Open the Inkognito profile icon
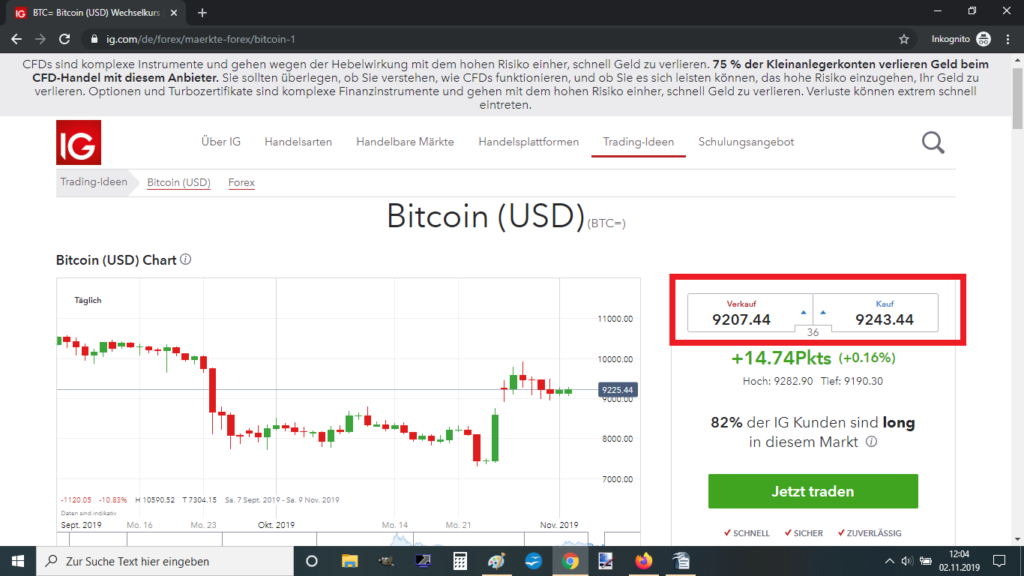The image size is (1024, 576). coord(984,39)
